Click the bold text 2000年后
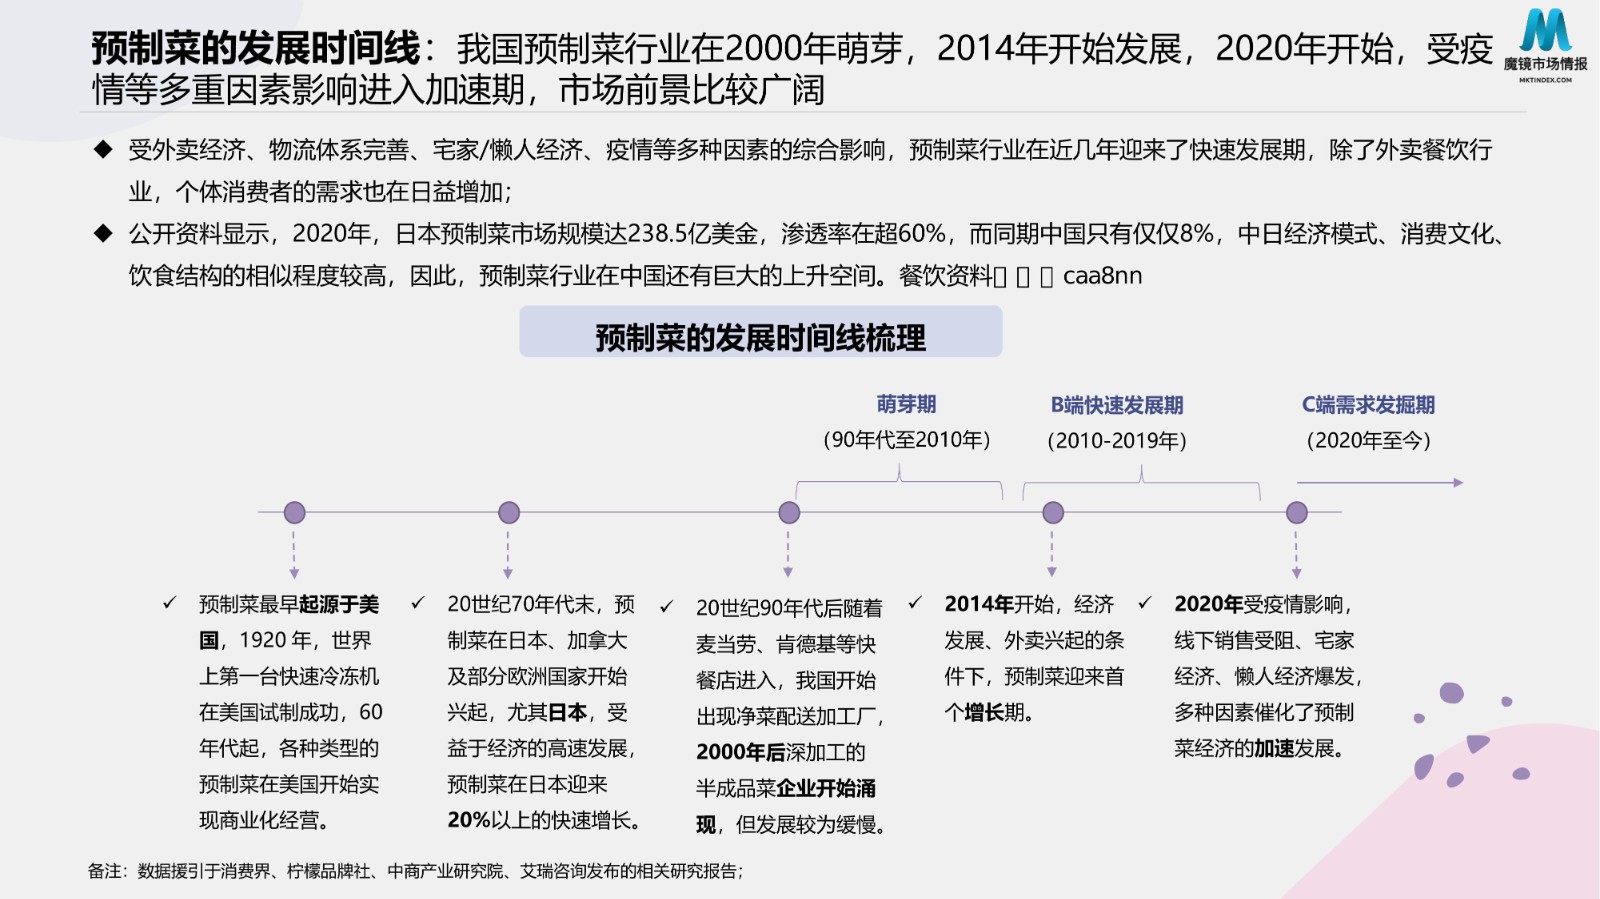The height and width of the screenshot is (899, 1600). pyautogui.click(x=741, y=752)
